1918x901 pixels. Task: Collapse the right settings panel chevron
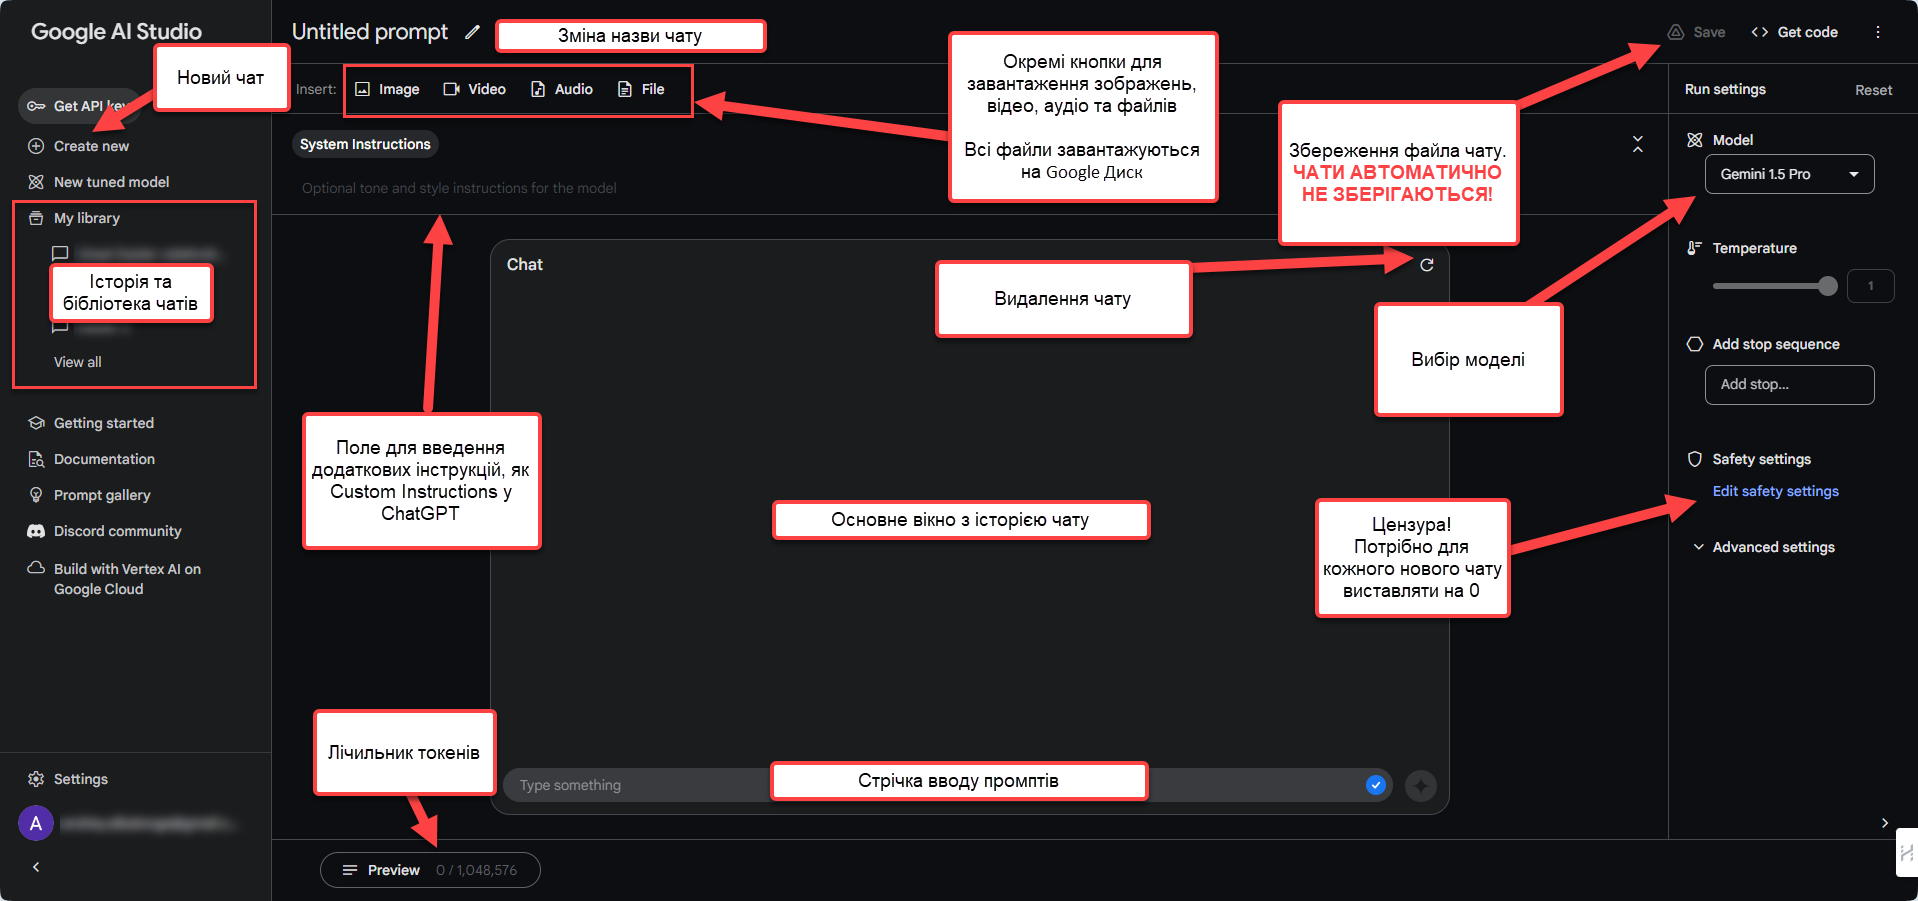[1884, 823]
